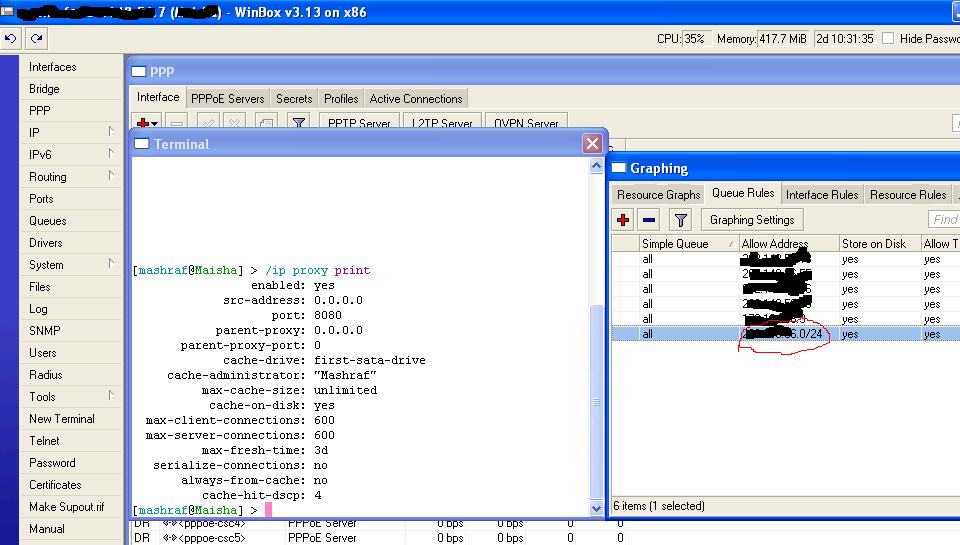Click the Terminal scrollbar up arrow
The width and height of the screenshot is (960, 545).
click(596, 166)
